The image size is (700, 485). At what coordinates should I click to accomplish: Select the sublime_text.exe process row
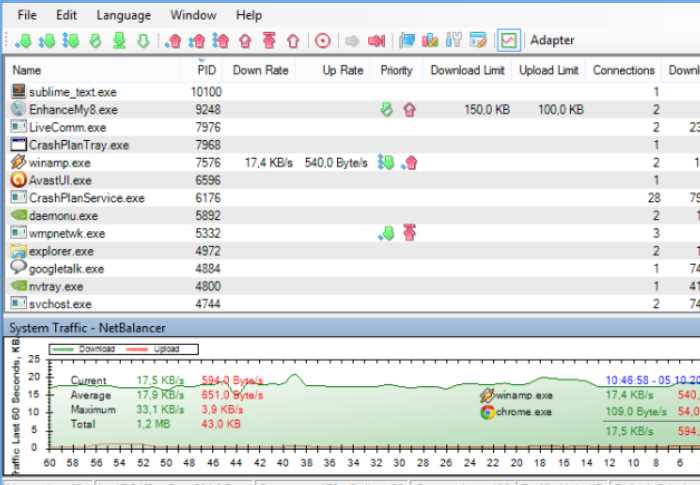(352, 92)
